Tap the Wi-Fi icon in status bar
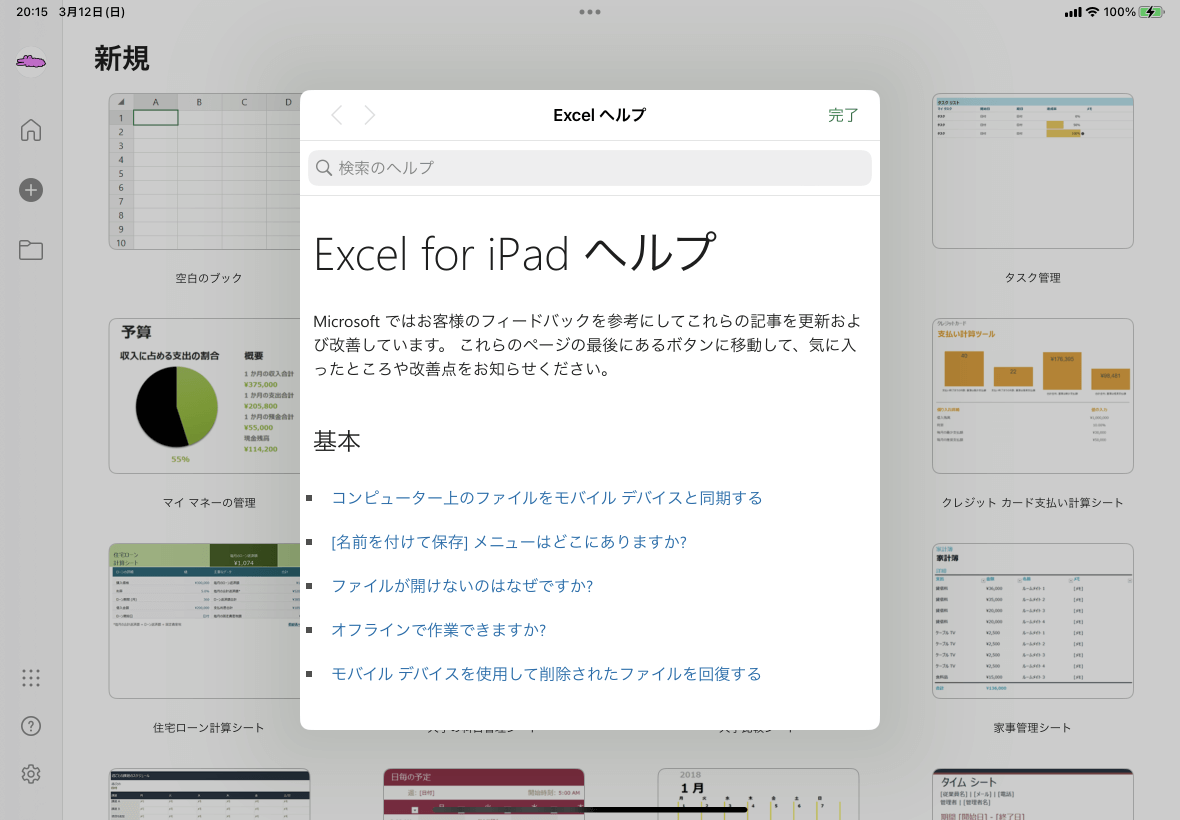Viewport: 1180px width, 820px height. tap(1092, 12)
